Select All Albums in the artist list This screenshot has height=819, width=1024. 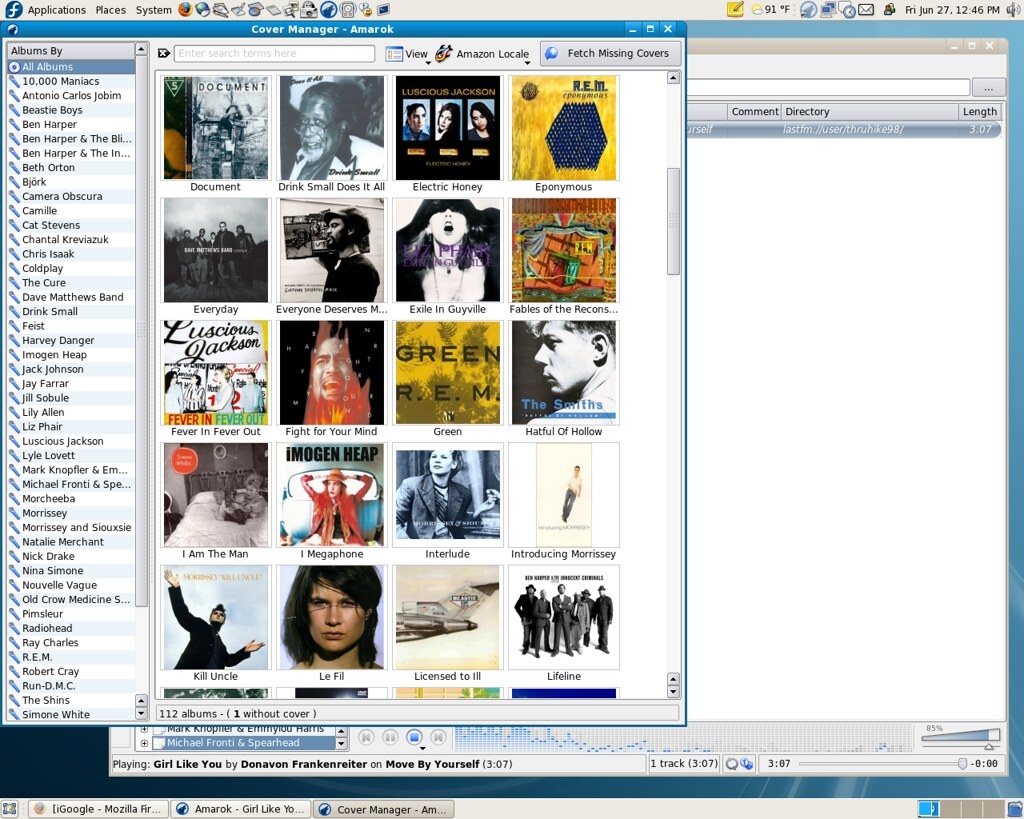coord(71,67)
